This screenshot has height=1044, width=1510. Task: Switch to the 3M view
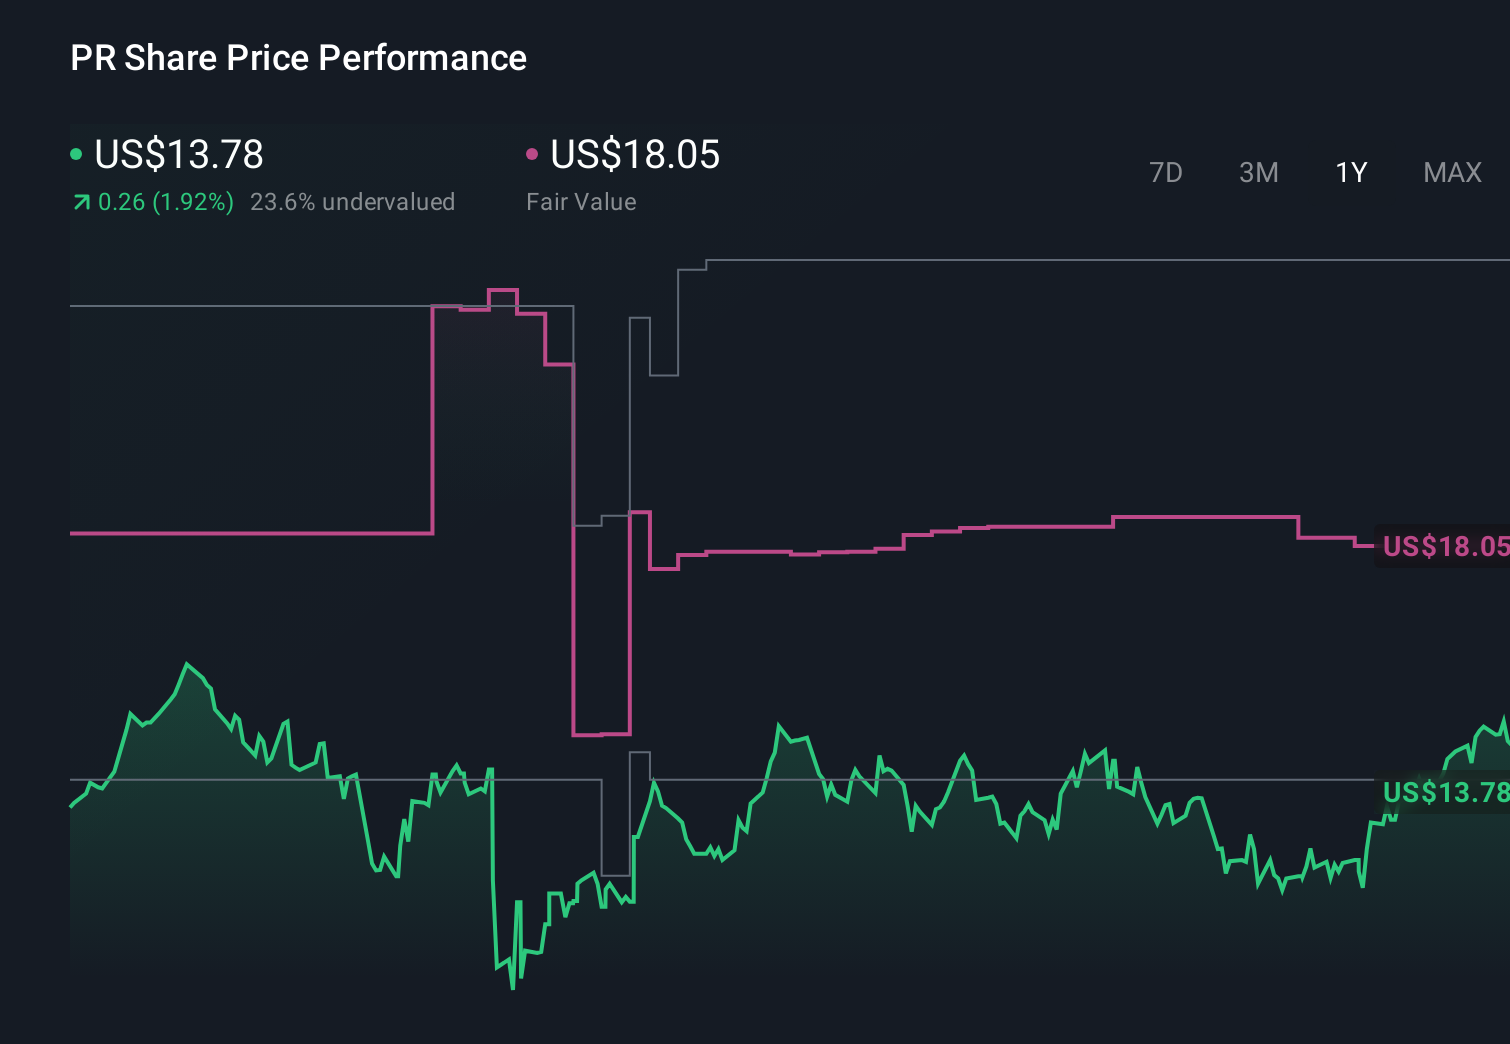tap(1258, 173)
